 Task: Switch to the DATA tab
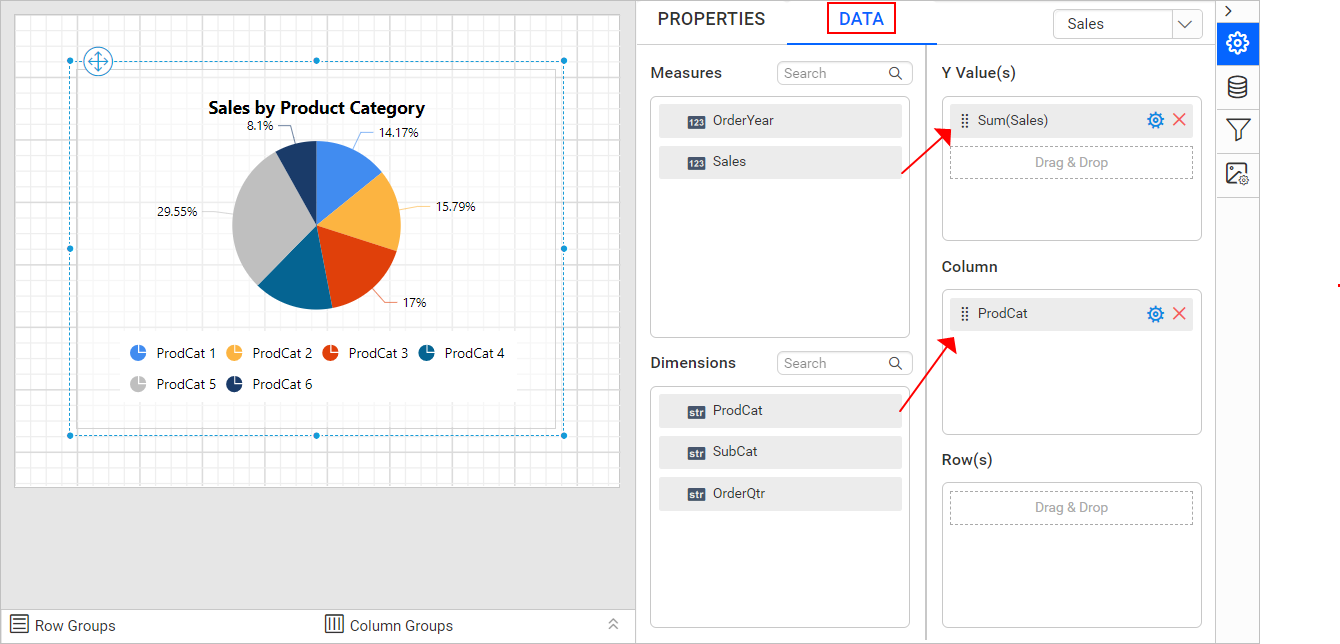click(861, 19)
